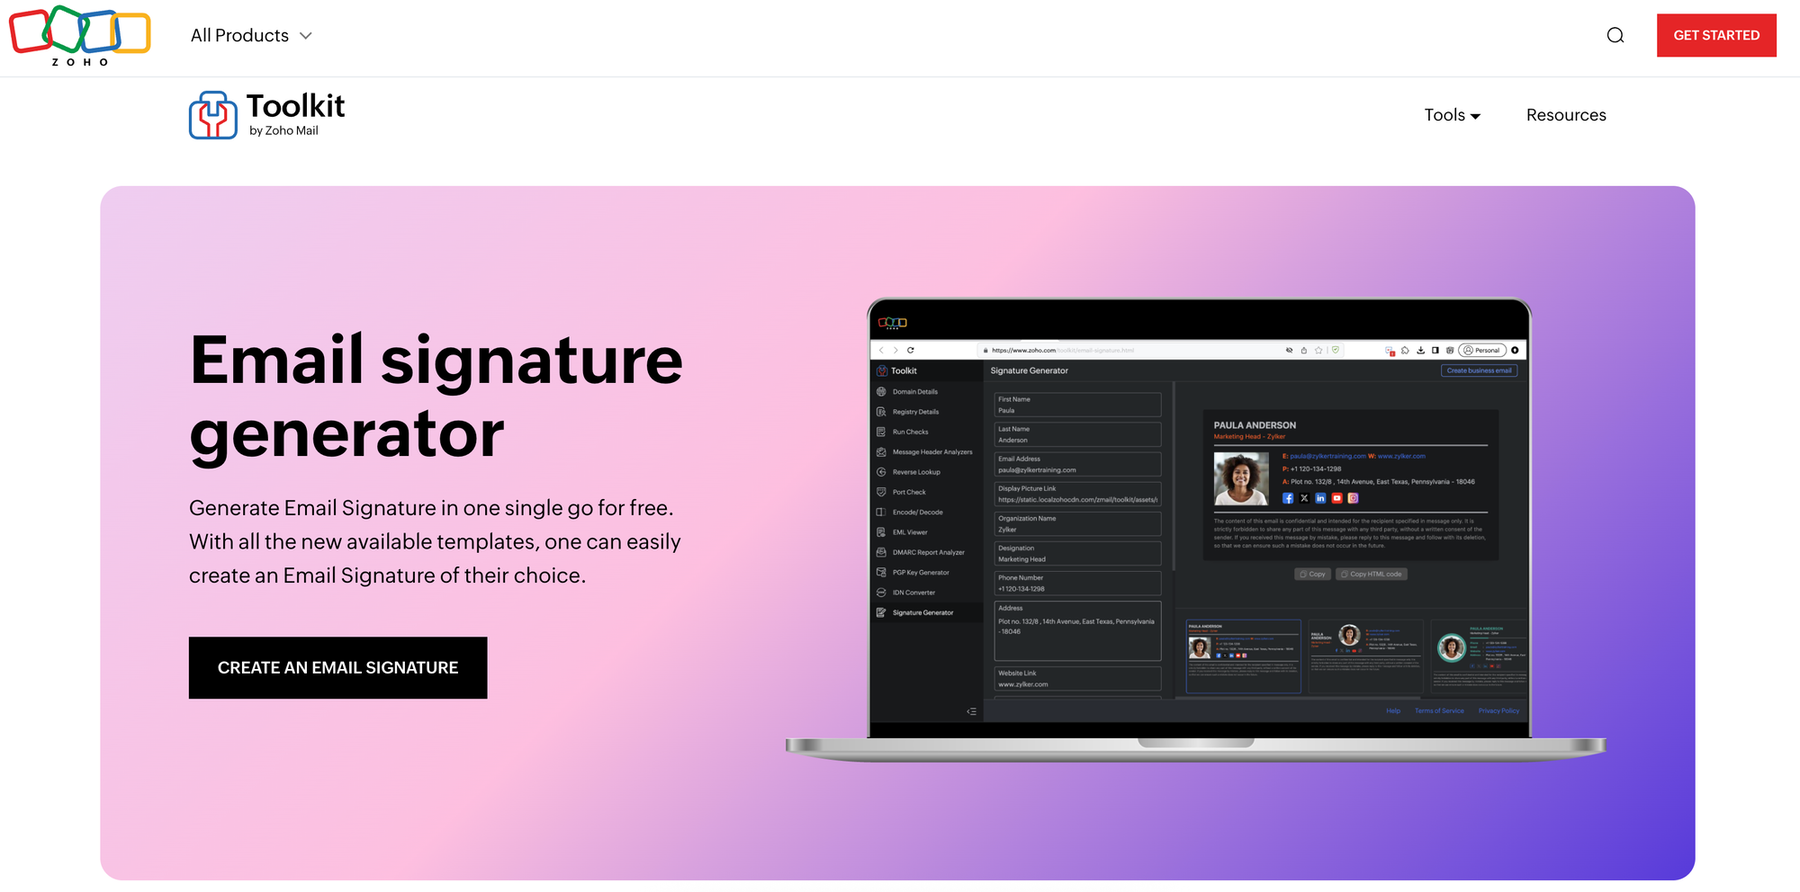Image resolution: width=1800 pixels, height=892 pixels.
Task: Click the GET STARTED button
Action: coord(1716,35)
